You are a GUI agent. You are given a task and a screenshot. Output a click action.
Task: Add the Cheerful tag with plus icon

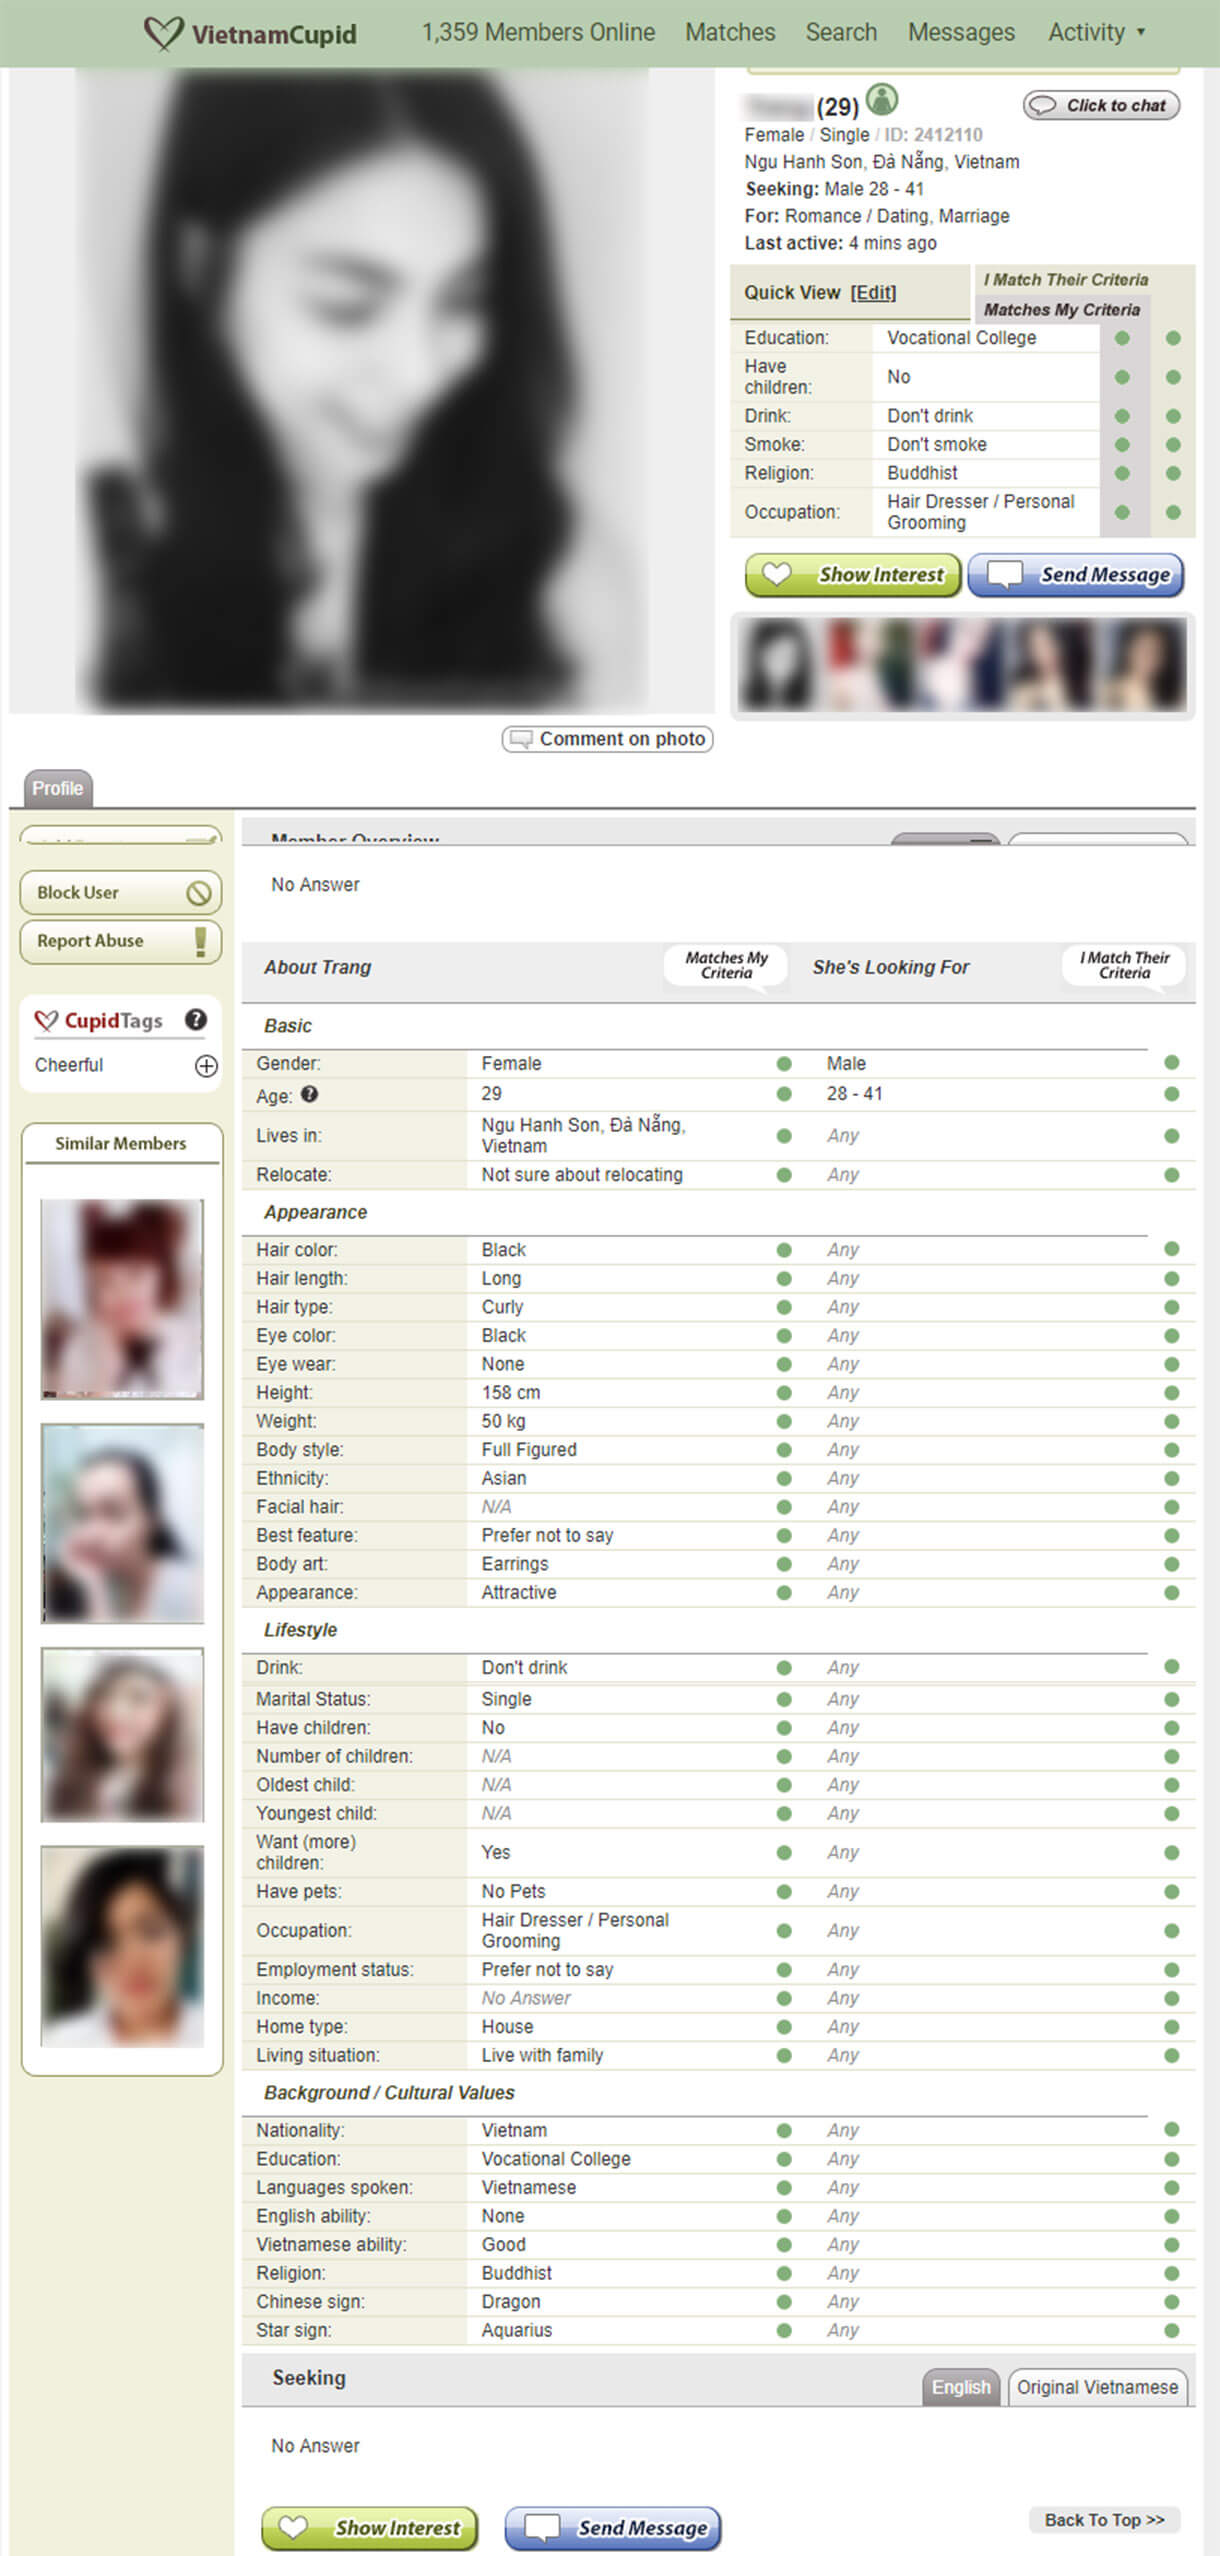click(x=206, y=1066)
